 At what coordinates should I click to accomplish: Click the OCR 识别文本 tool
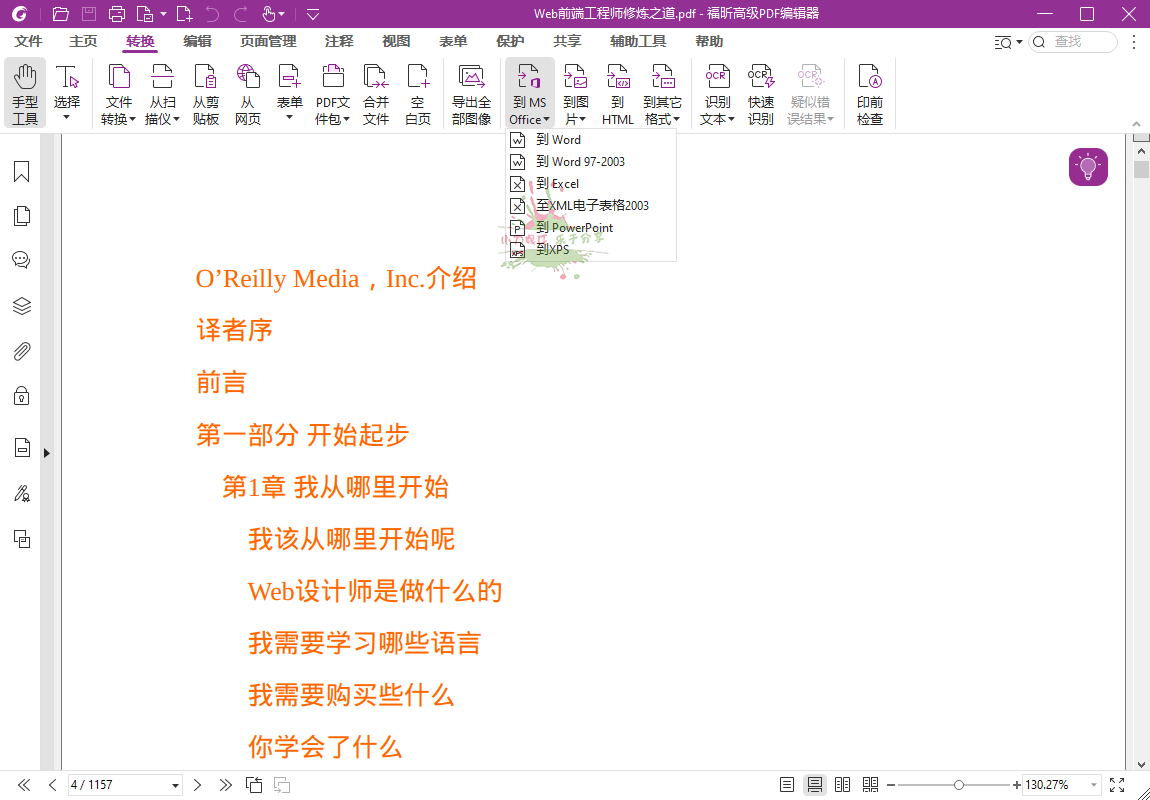(716, 92)
